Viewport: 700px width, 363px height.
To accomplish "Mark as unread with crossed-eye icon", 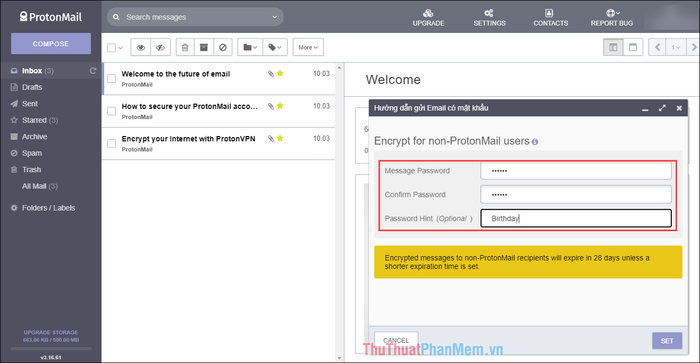I will click(x=161, y=47).
